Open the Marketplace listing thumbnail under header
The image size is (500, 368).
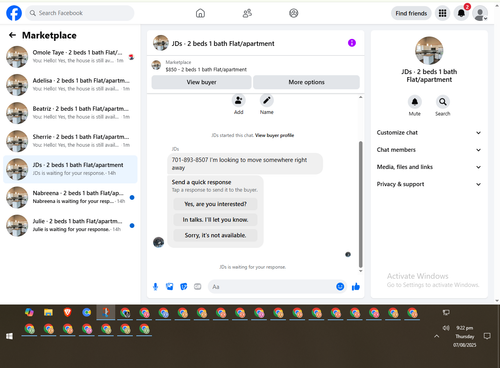coord(156,65)
